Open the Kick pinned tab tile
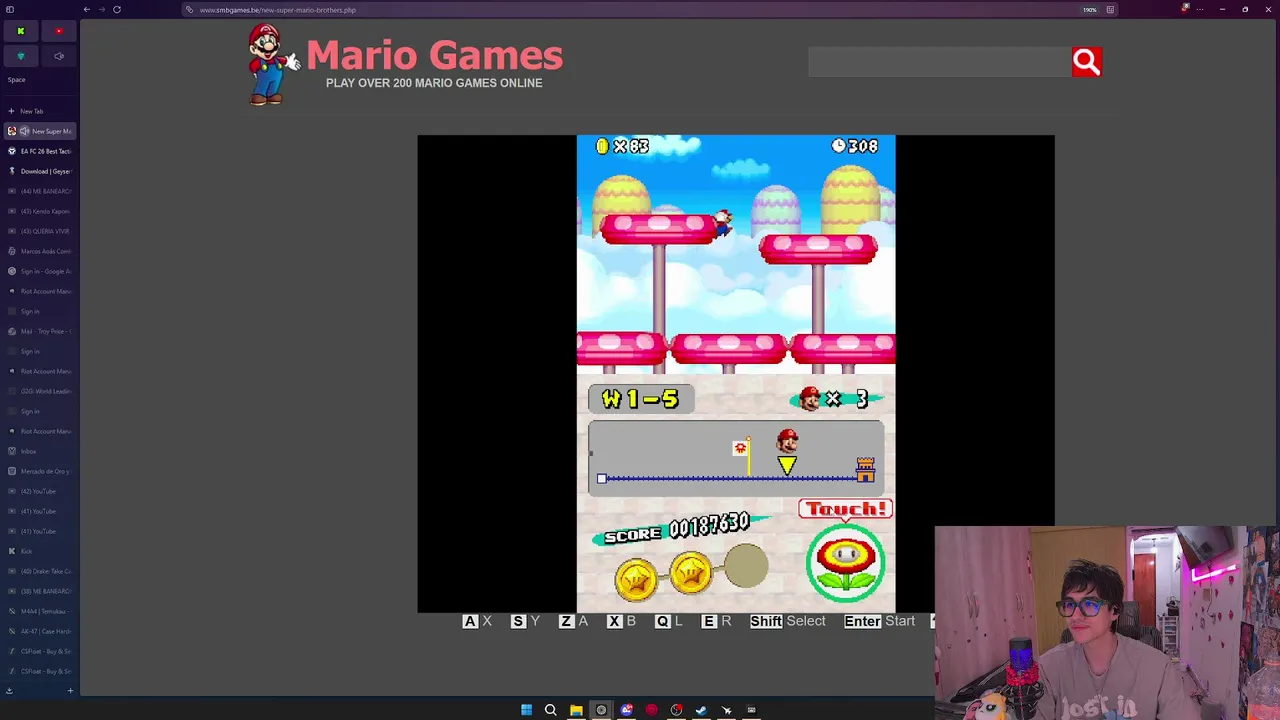The image size is (1280, 720). point(20,31)
